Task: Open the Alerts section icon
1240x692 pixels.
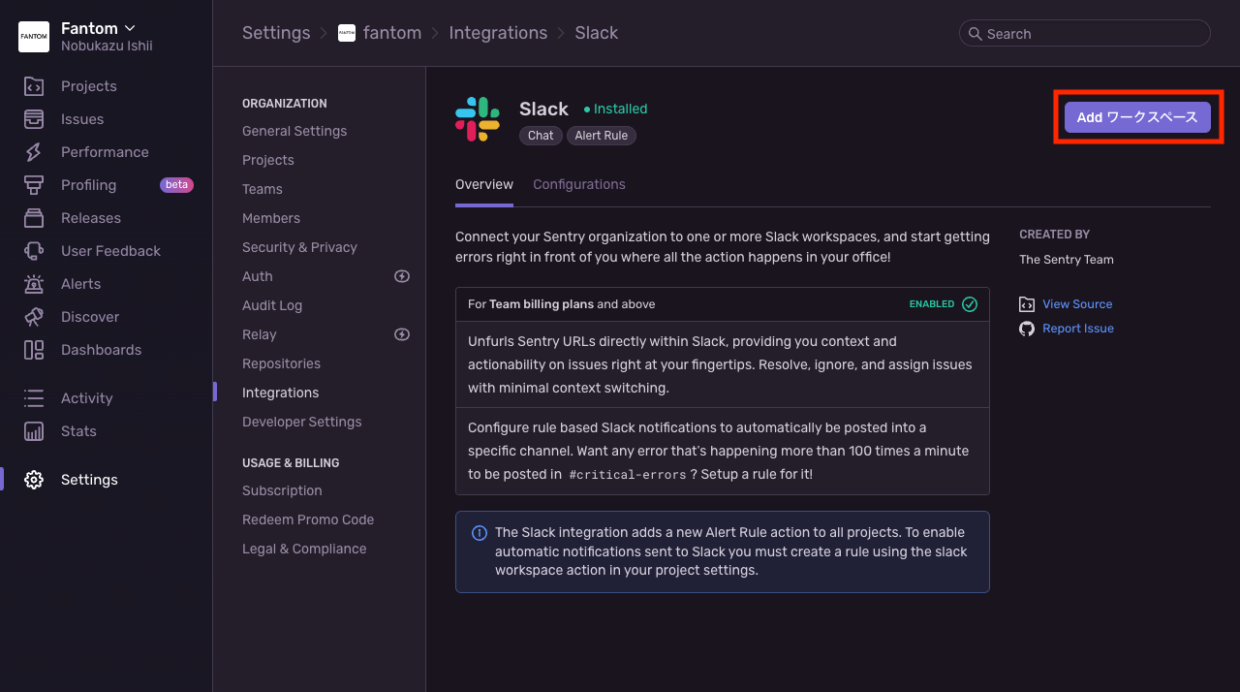Action: [x=34, y=283]
